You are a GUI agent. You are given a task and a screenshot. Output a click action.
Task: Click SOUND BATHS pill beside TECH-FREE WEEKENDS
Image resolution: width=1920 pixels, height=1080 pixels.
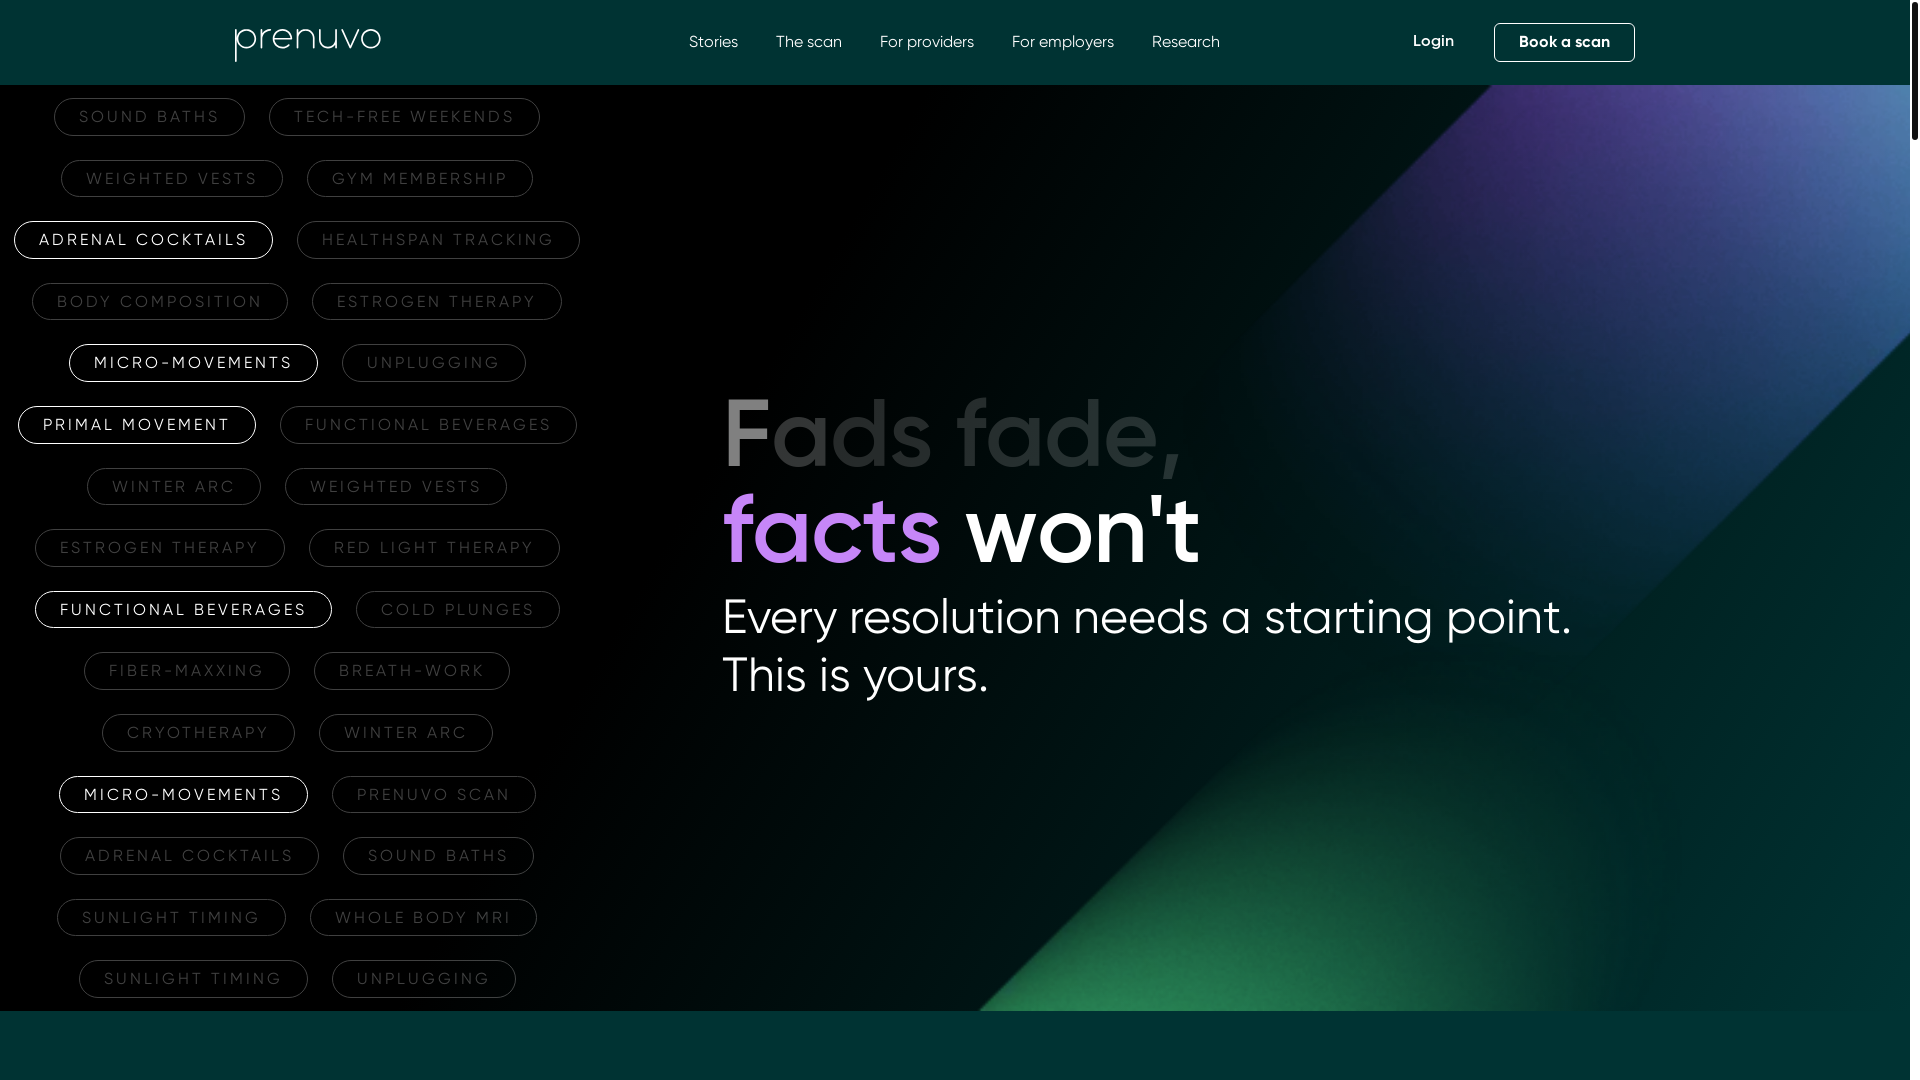coord(149,117)
